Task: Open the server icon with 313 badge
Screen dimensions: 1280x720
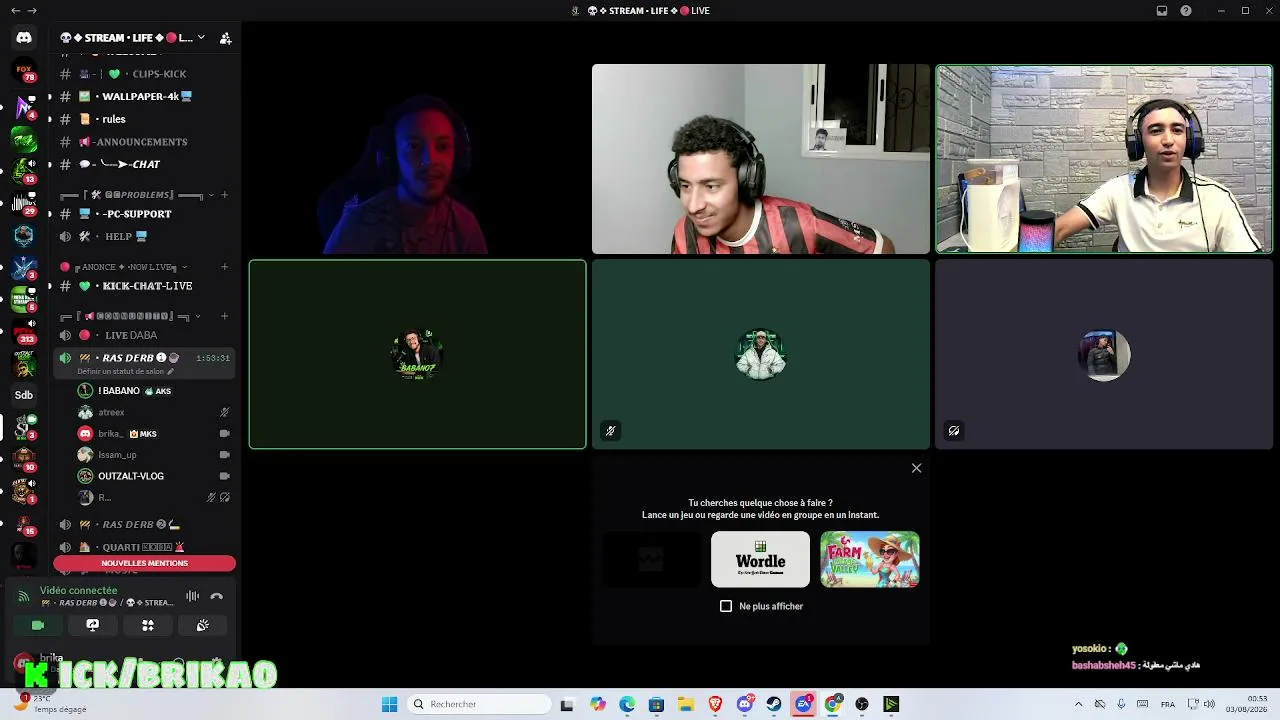Action: 24,330
